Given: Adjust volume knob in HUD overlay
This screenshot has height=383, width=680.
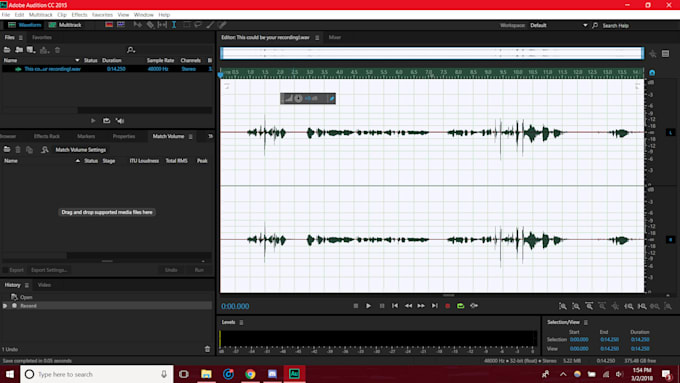Looking at the screenshot, I should pyautogui.click(x=298, y=98).
